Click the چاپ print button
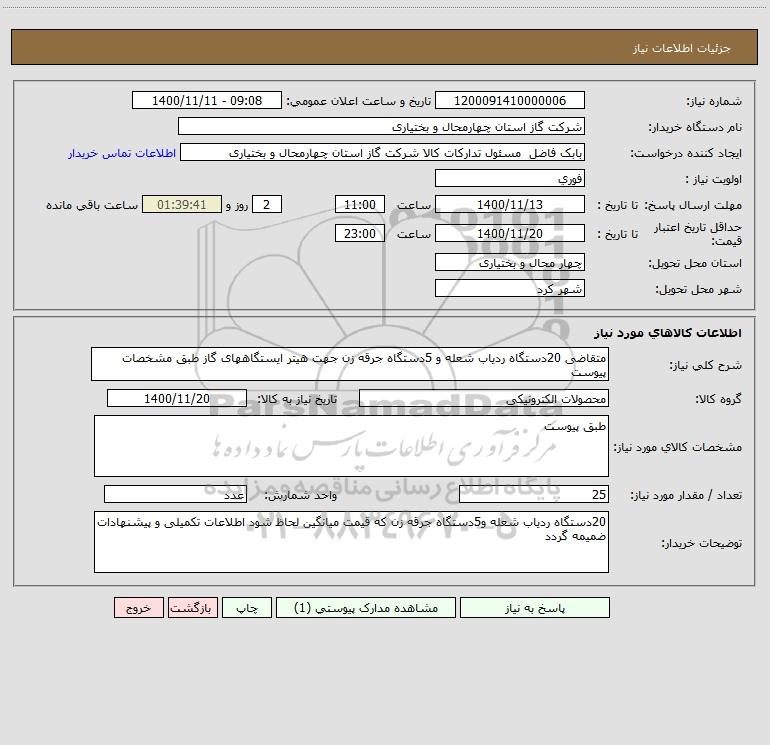Screen dimensions: 770x745 (247, 607)
